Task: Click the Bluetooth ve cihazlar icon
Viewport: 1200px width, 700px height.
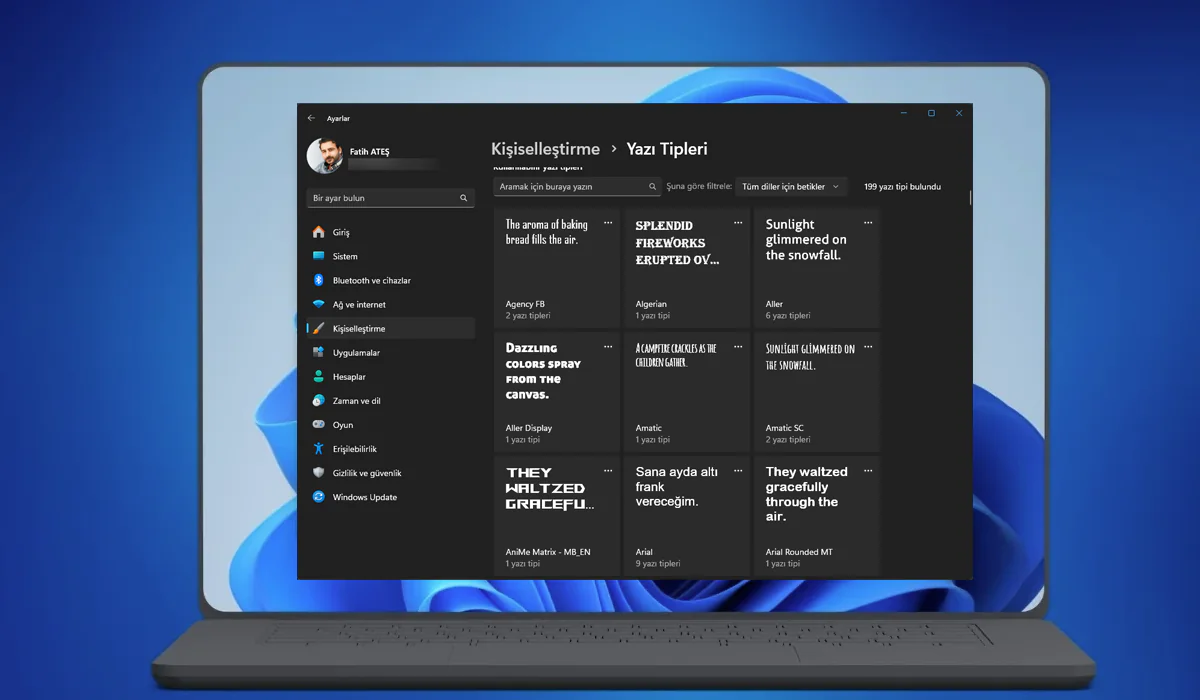Action: pos(318,280)
